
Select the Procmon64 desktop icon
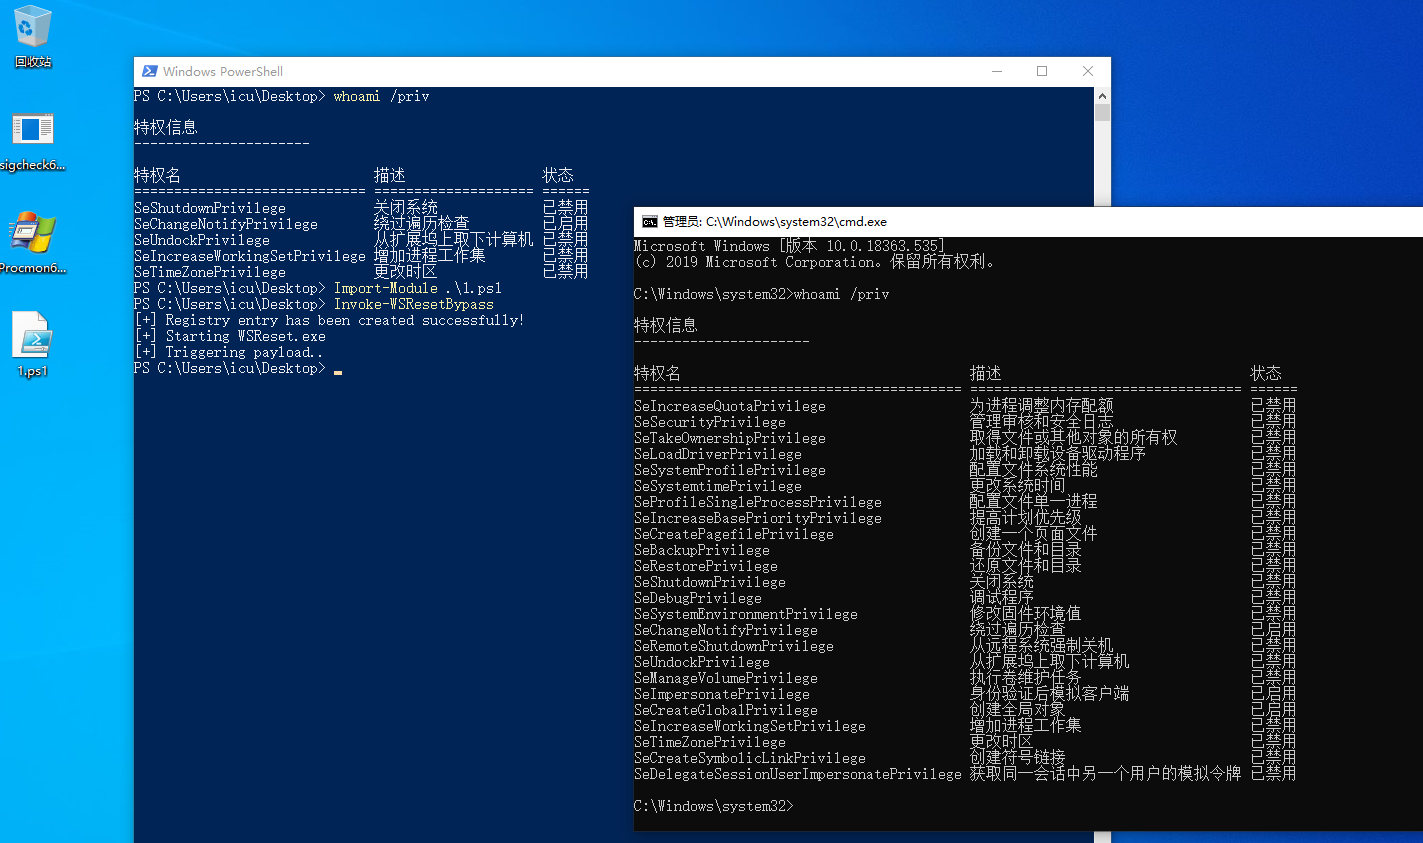click(33, 243)
